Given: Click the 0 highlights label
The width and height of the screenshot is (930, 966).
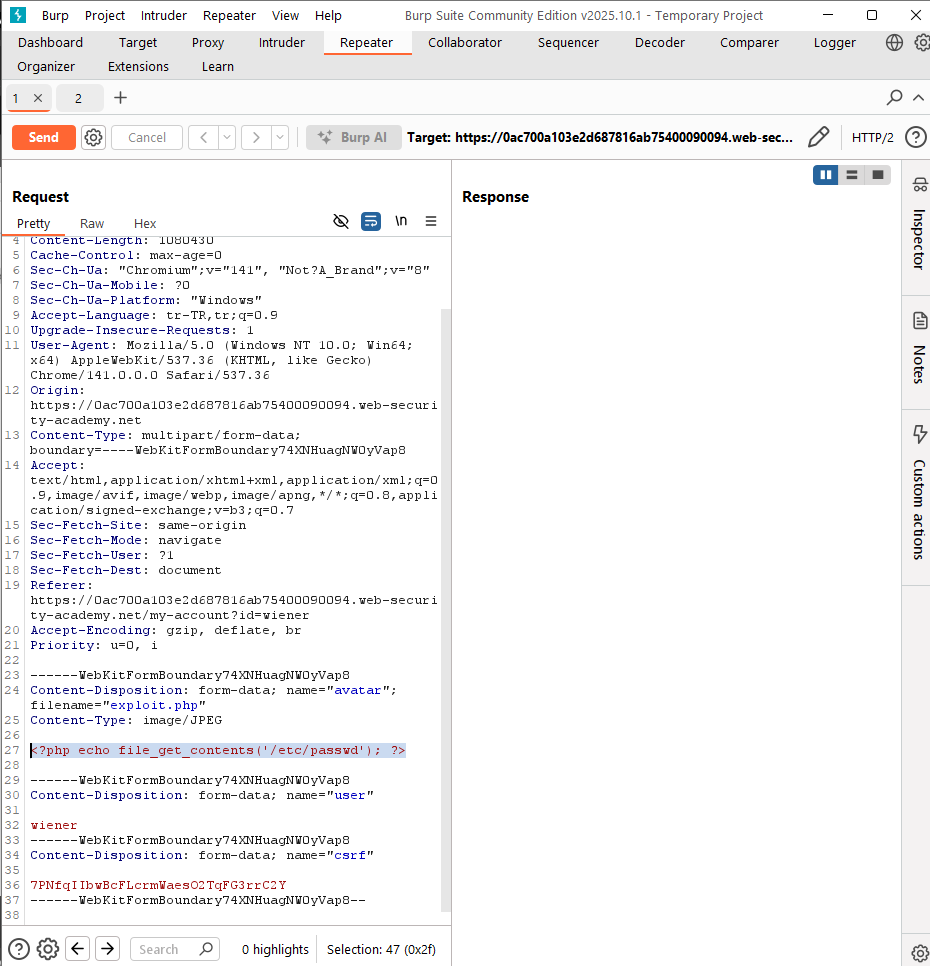Looking at the screenshot, I should coord(275,949).
